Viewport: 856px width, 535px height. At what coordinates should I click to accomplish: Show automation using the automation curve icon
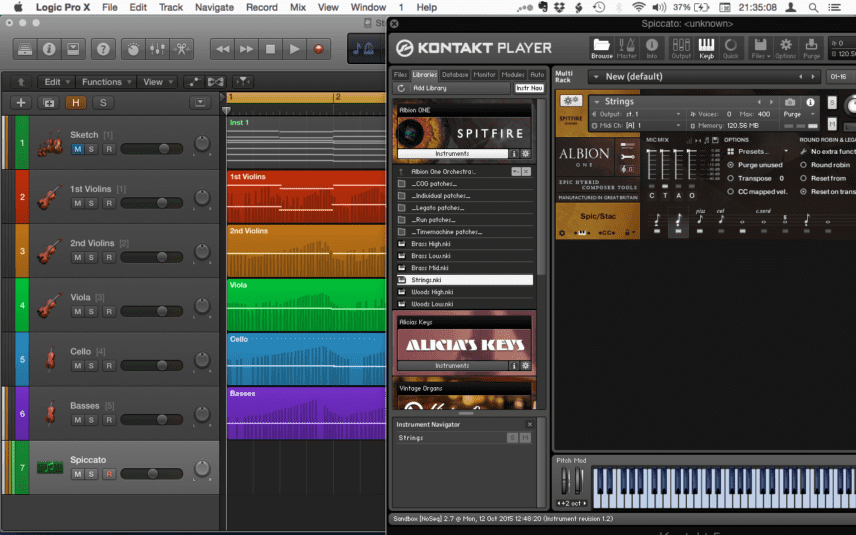tap(193, 82)
